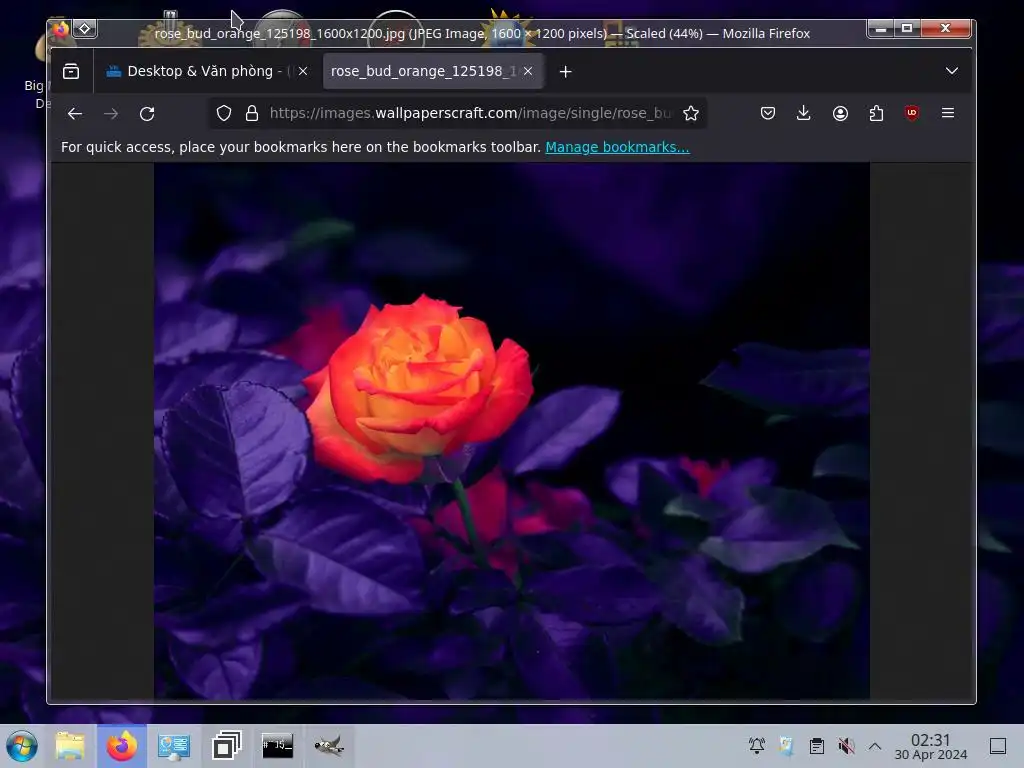Expand hidden system tray icons arrow
This screenshot has height=768, width=1024.
tap(875, 746)
